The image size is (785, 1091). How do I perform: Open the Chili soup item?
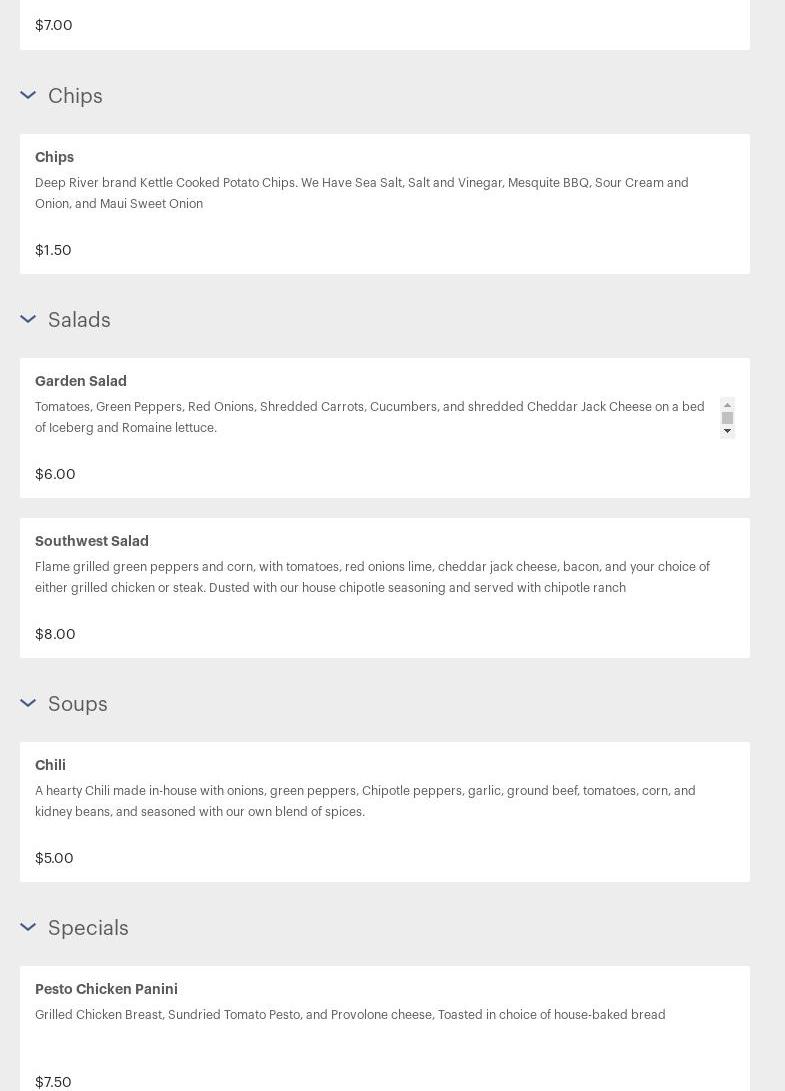pos(50,765)
